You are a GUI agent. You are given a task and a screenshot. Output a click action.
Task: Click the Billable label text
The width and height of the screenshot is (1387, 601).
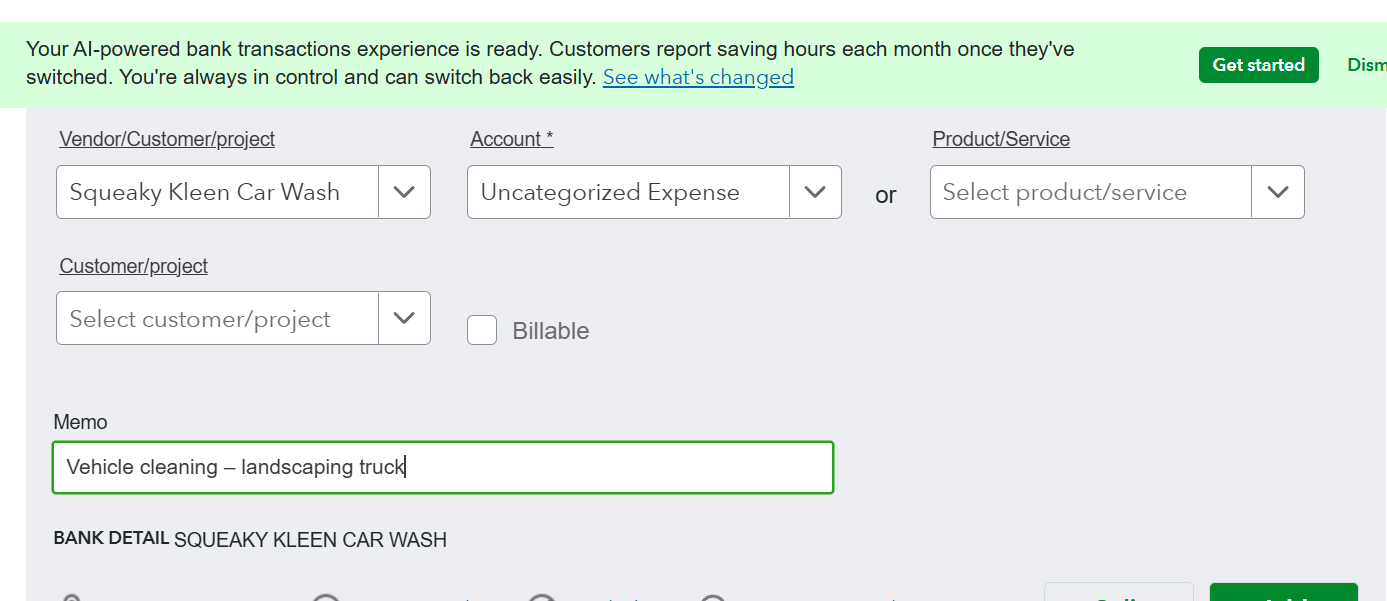550,331
